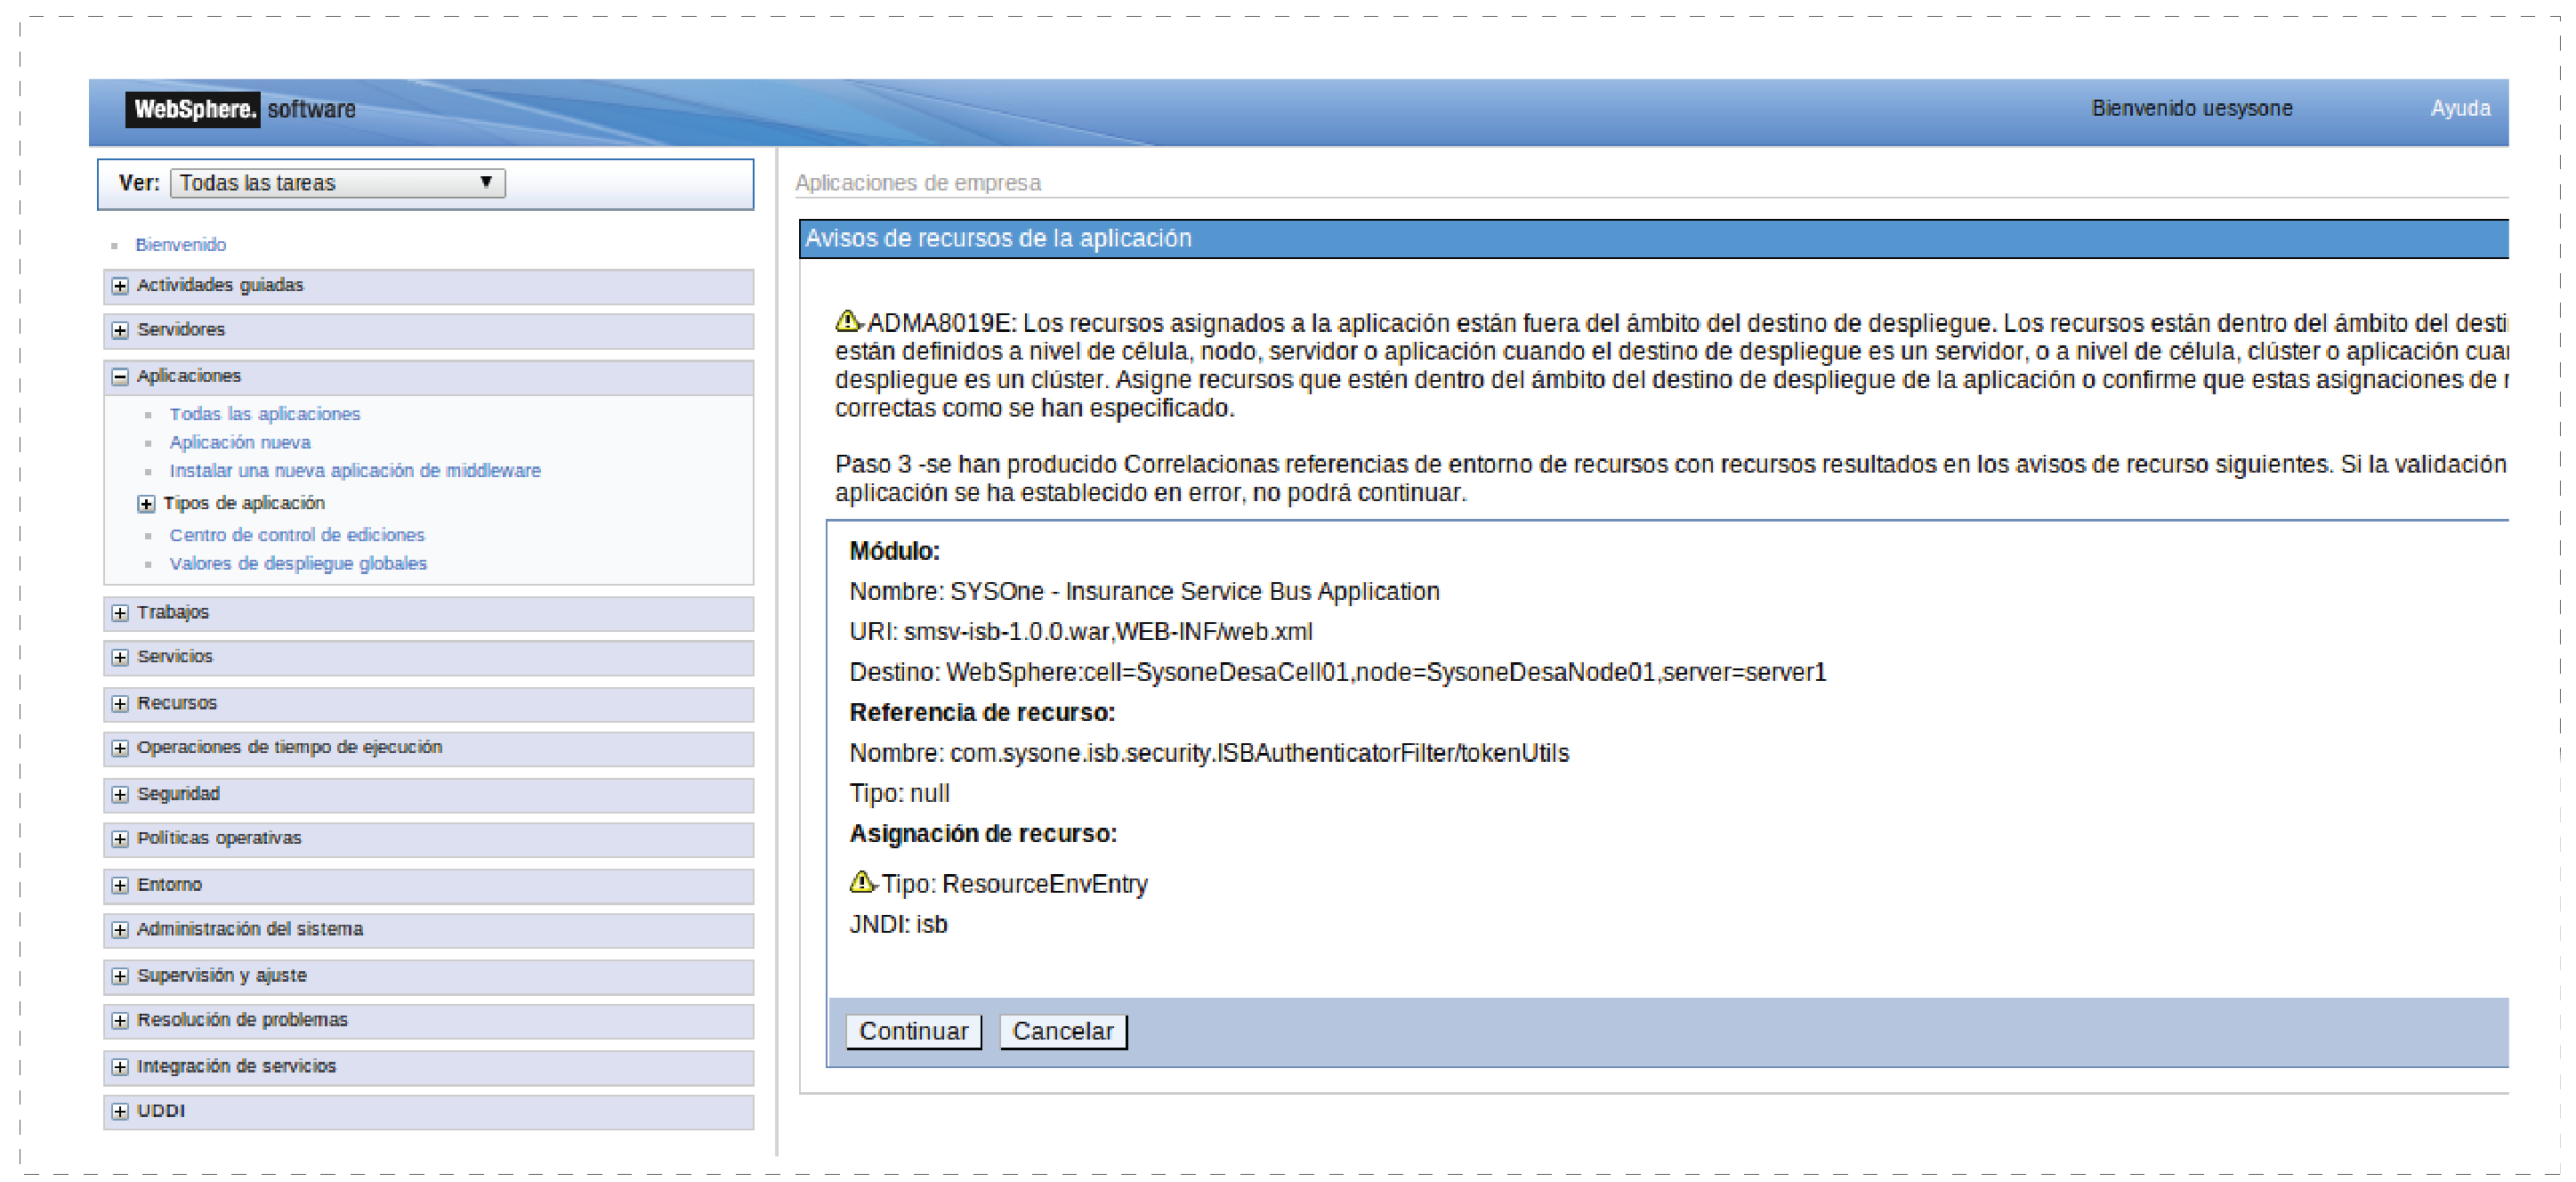Go to Bienvenido page link
The image size is (2576, 1182).
(x=180, y=245)
